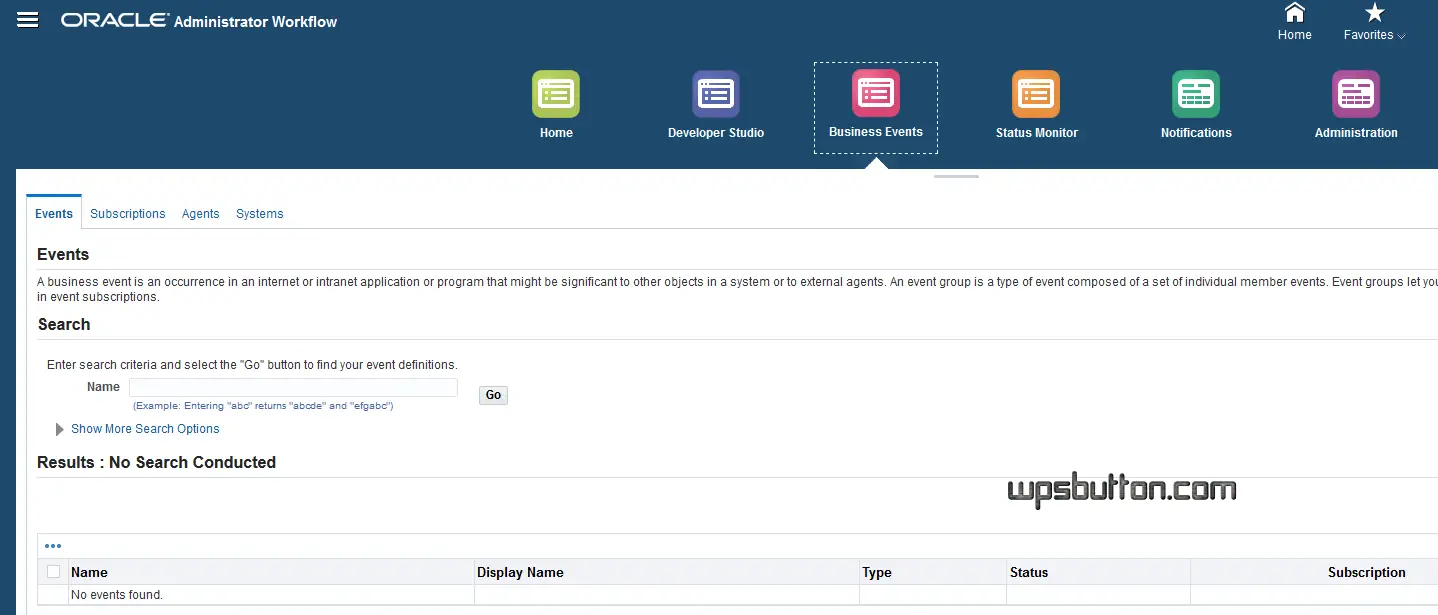Click the Show More Search Options link
Screen dimensions: 1438x615
point(145,429)
